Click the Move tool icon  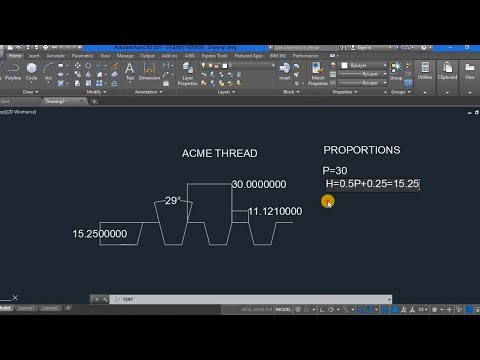coord(77,66)
